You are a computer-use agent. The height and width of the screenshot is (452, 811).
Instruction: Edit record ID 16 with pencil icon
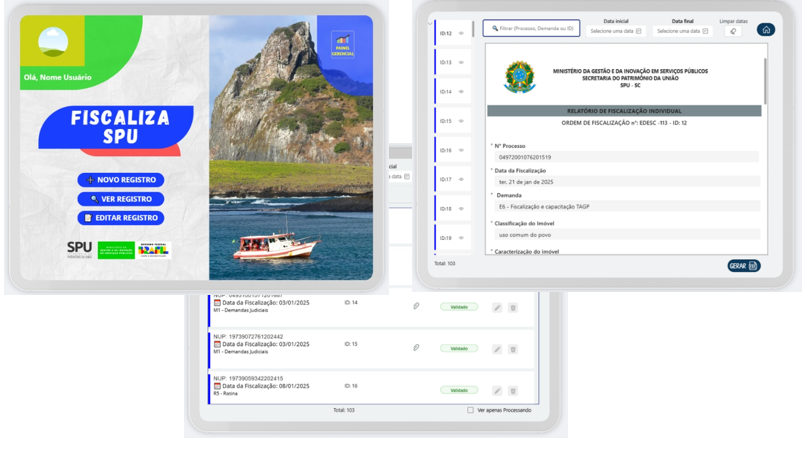(497, 391)
